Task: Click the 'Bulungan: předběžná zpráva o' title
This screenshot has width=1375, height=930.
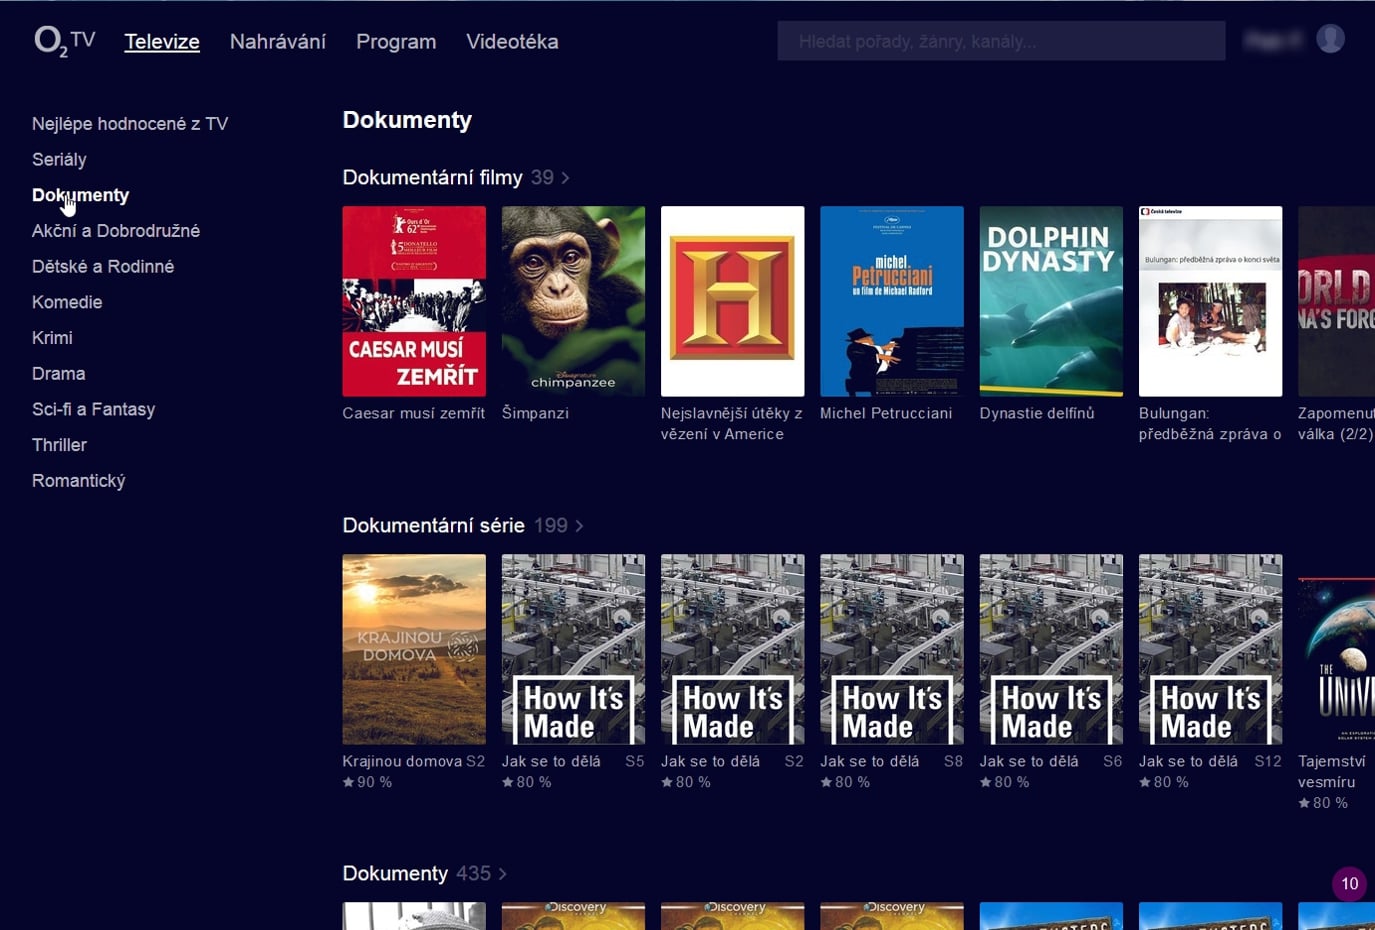Action: coord(1210,423)
